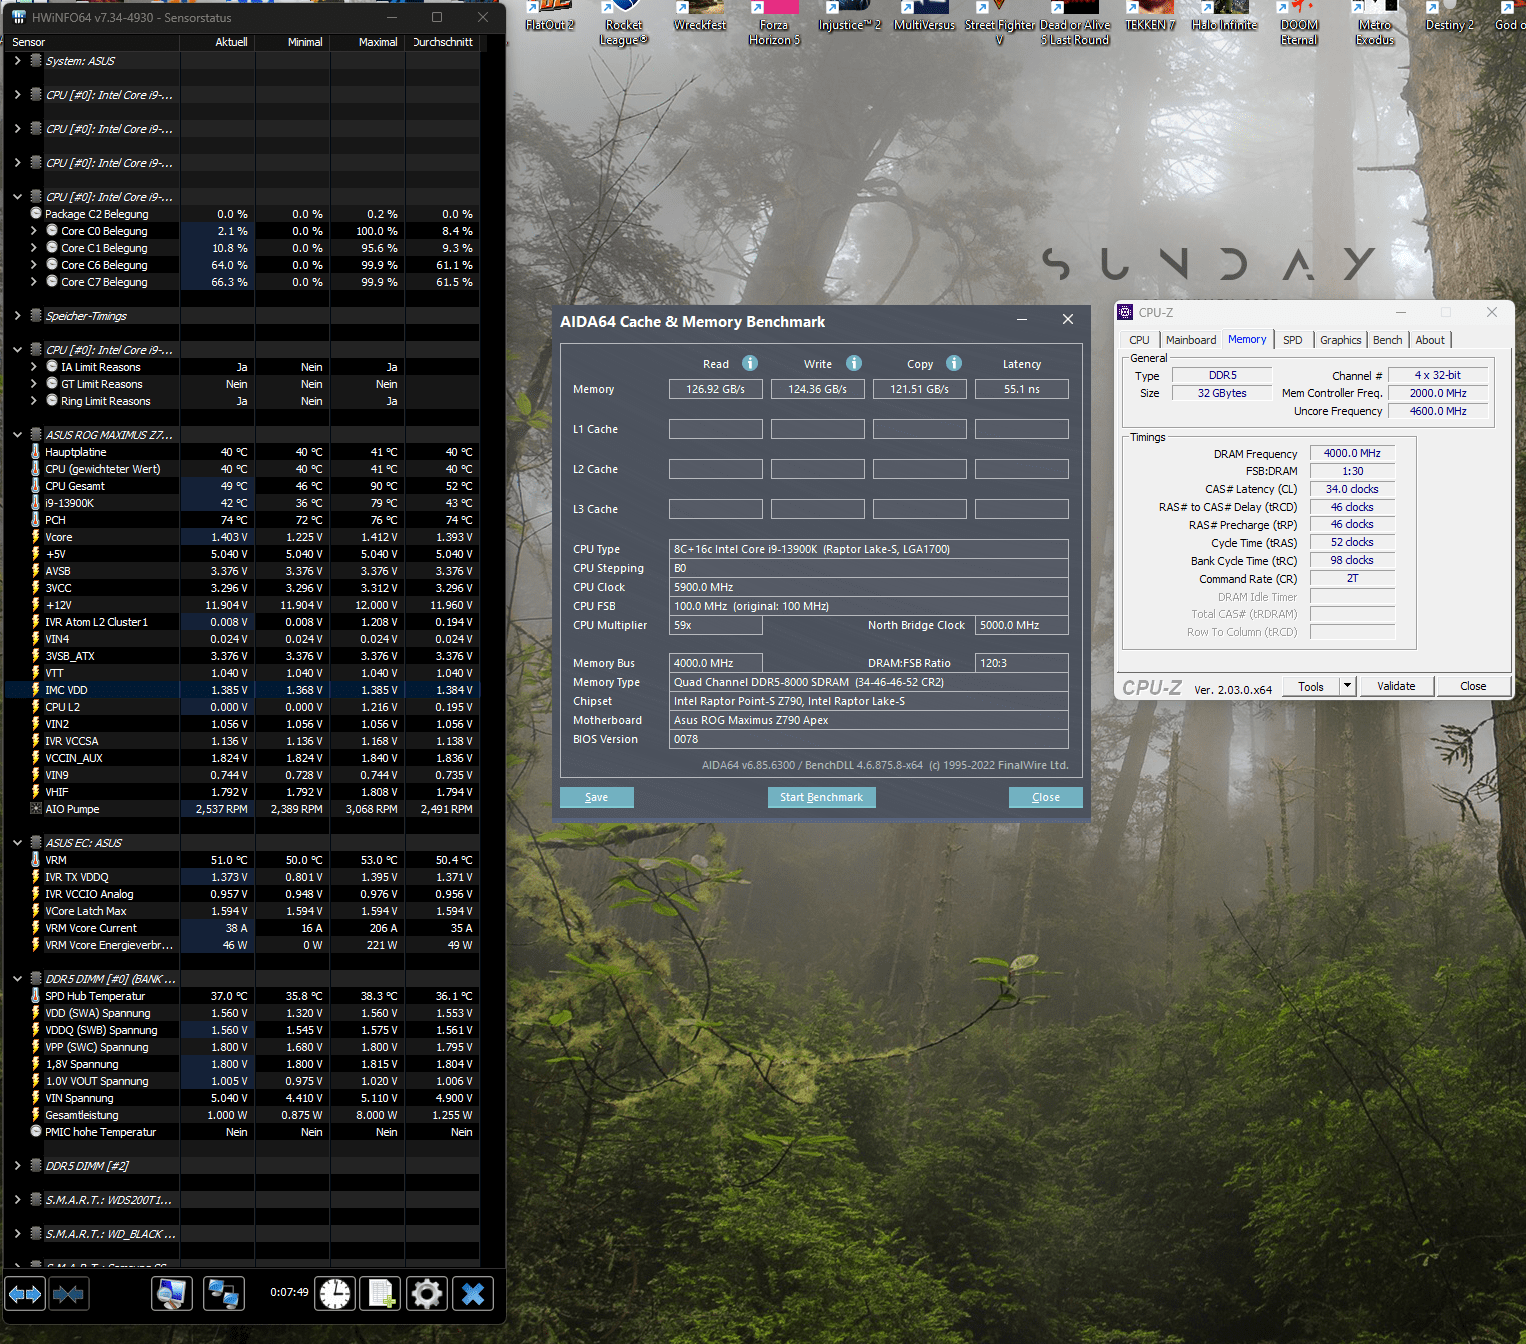Click the info icon next to Read

[x=750, y=363]
